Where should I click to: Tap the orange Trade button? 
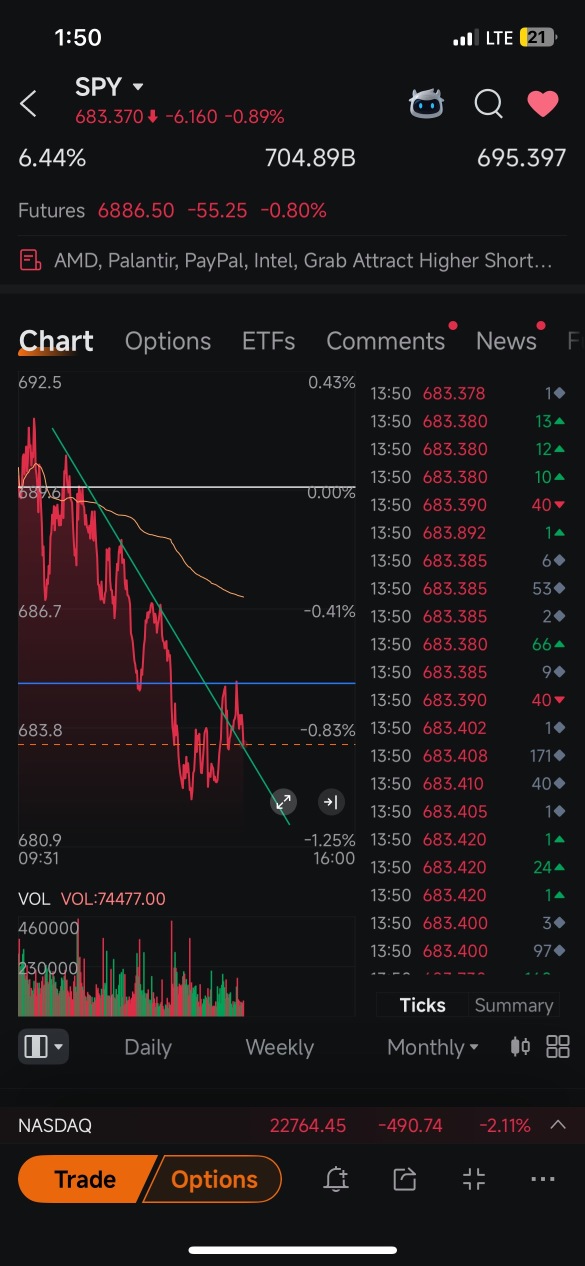(x=85, y=1180)
